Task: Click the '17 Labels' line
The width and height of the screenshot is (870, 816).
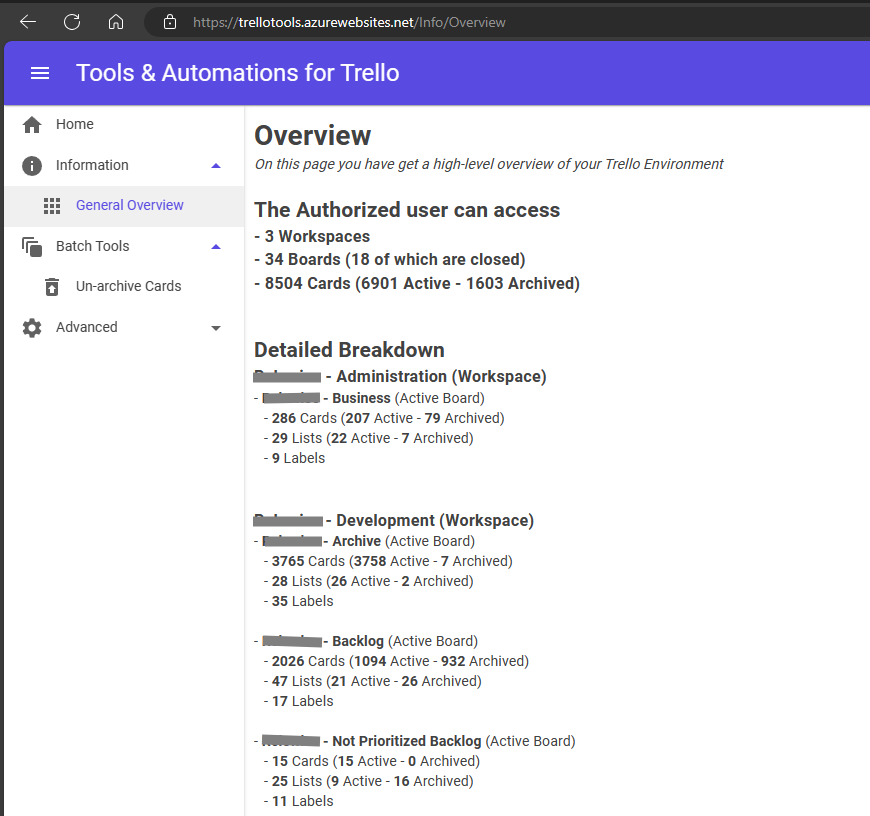Action: point(299,701)
